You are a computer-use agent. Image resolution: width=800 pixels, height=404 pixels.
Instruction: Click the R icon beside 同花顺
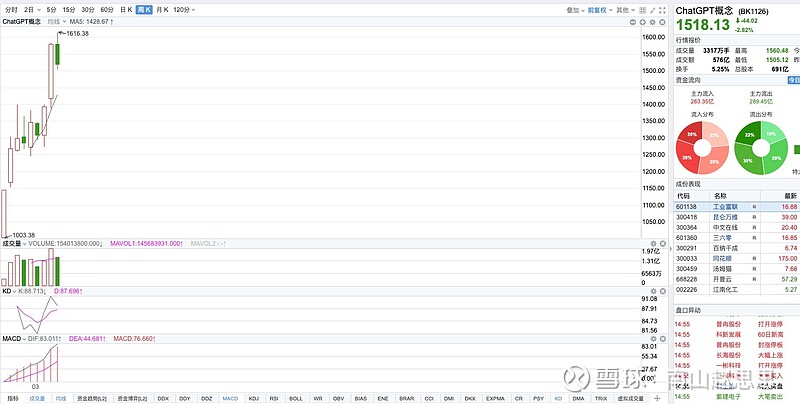click(754, 259)
